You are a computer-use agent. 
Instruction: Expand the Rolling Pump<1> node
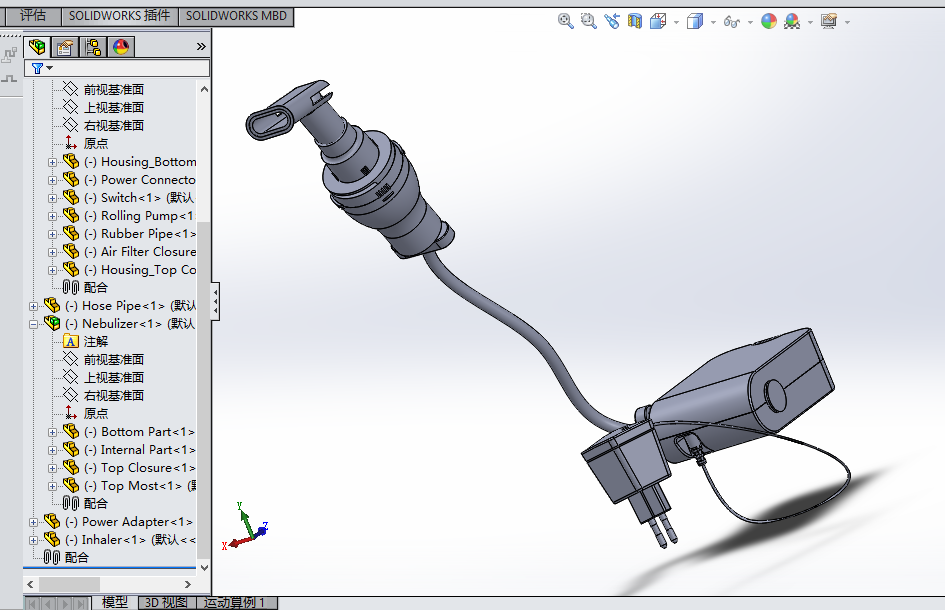tap(52, 216)
